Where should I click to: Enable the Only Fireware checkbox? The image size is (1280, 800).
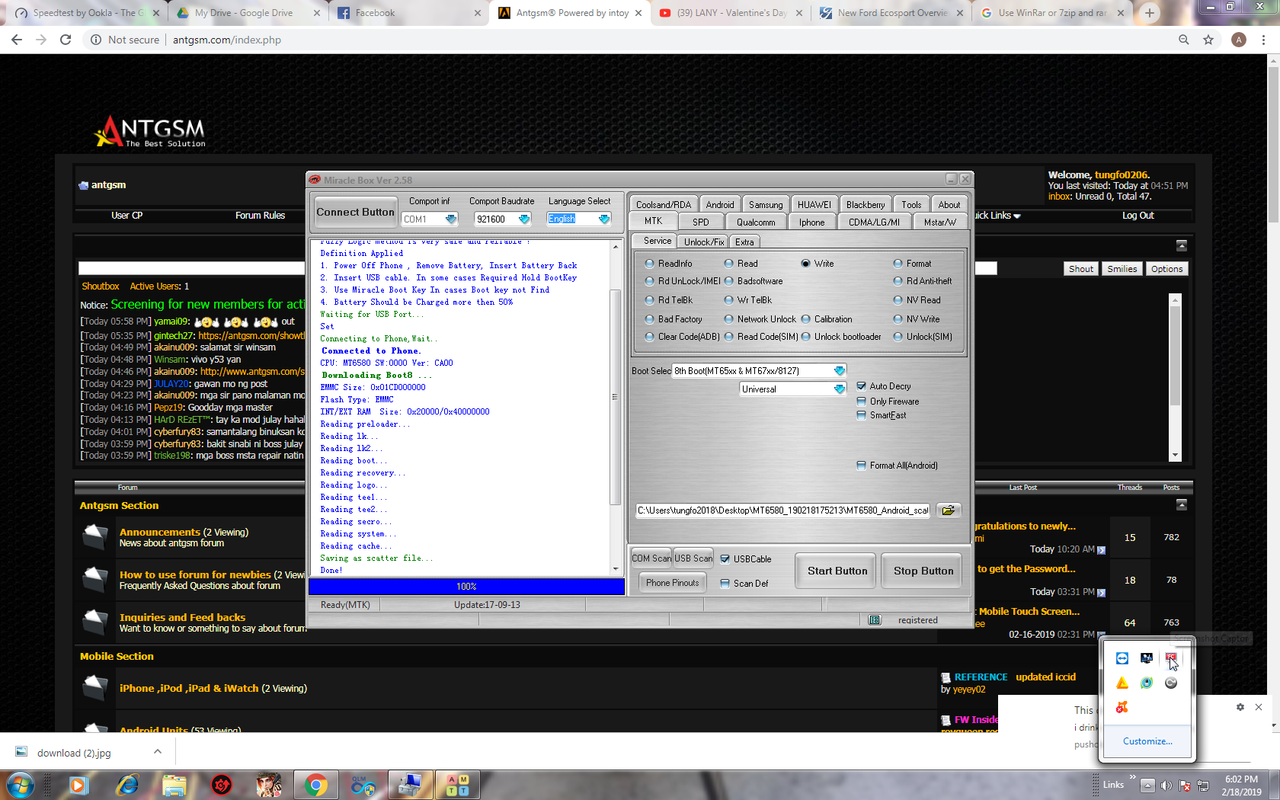862,401
